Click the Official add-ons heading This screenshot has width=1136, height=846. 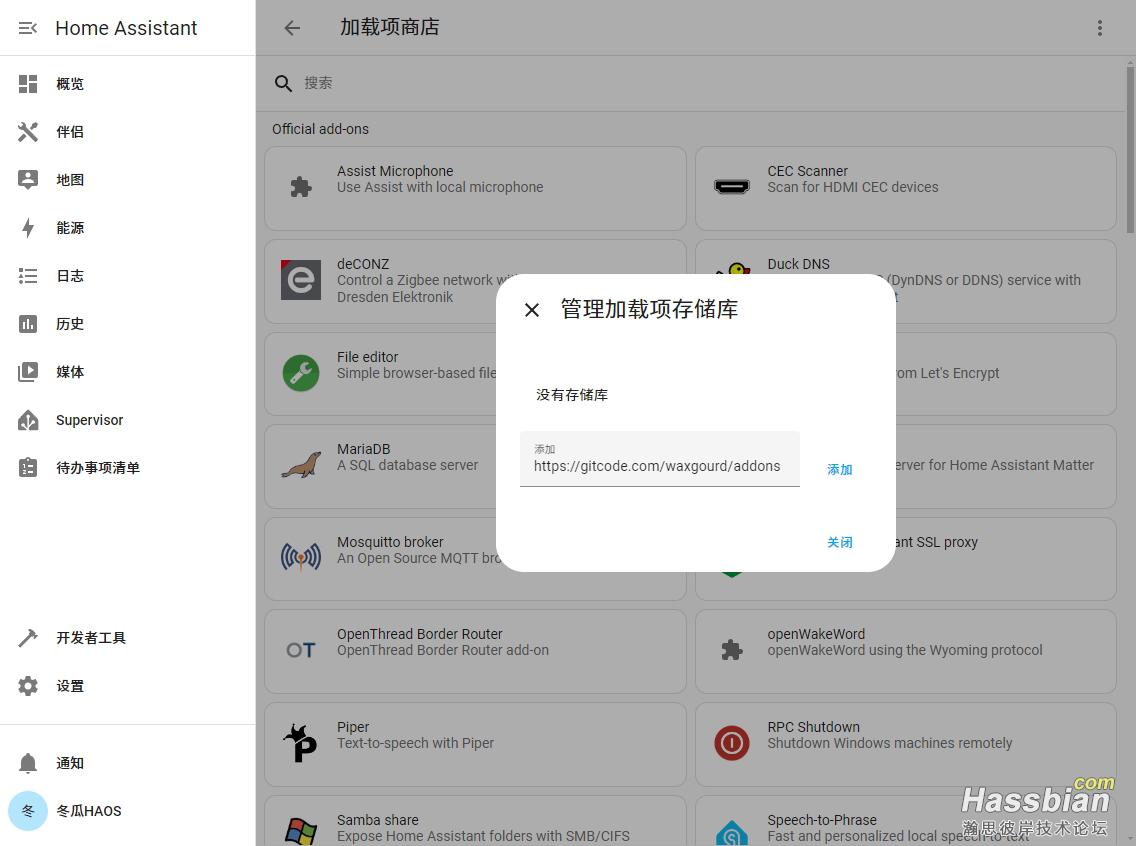[x=320, y=129]
